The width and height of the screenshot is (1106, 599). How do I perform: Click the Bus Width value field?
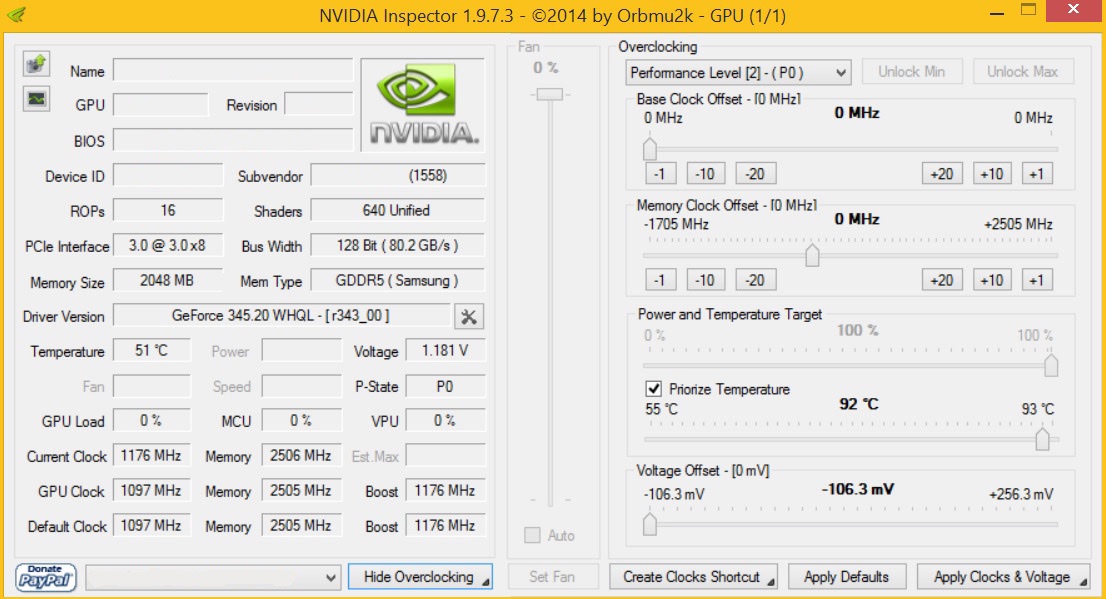click(398, 246)
